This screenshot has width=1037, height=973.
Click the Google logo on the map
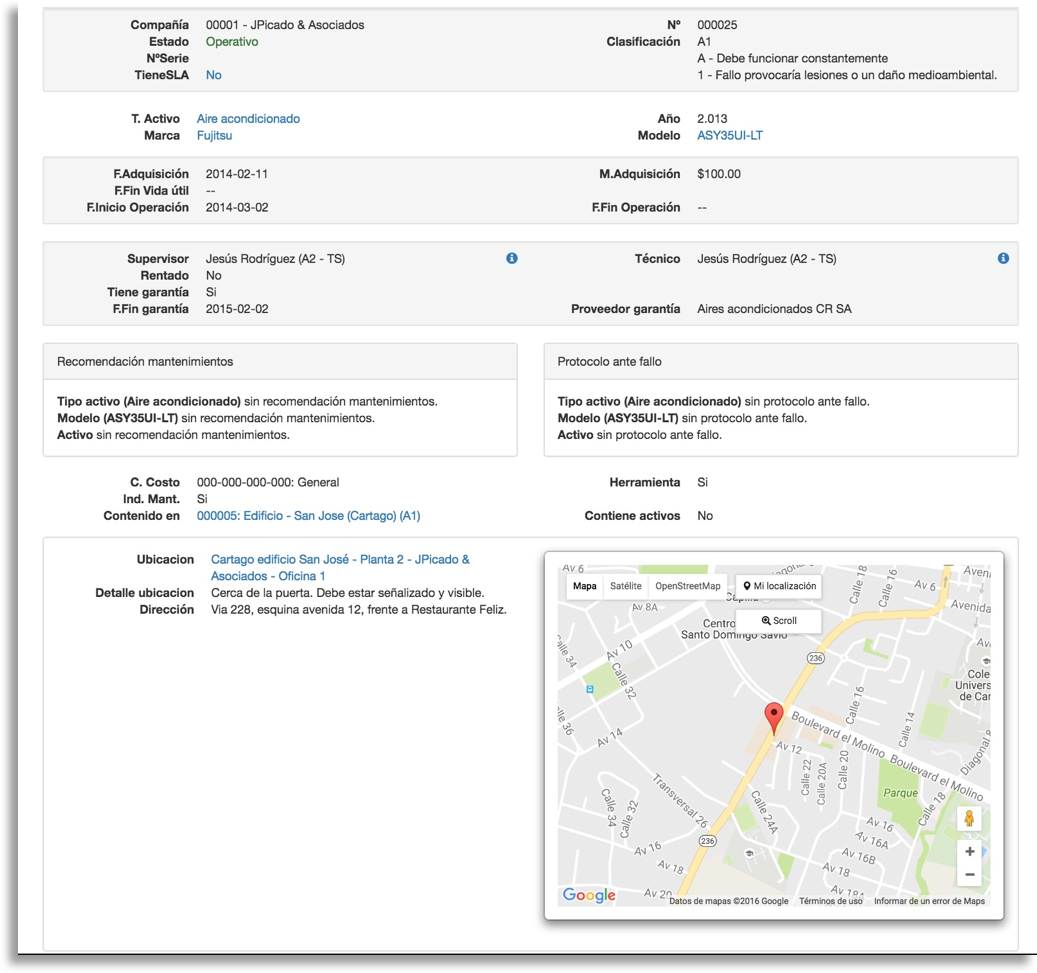(589, 895)
